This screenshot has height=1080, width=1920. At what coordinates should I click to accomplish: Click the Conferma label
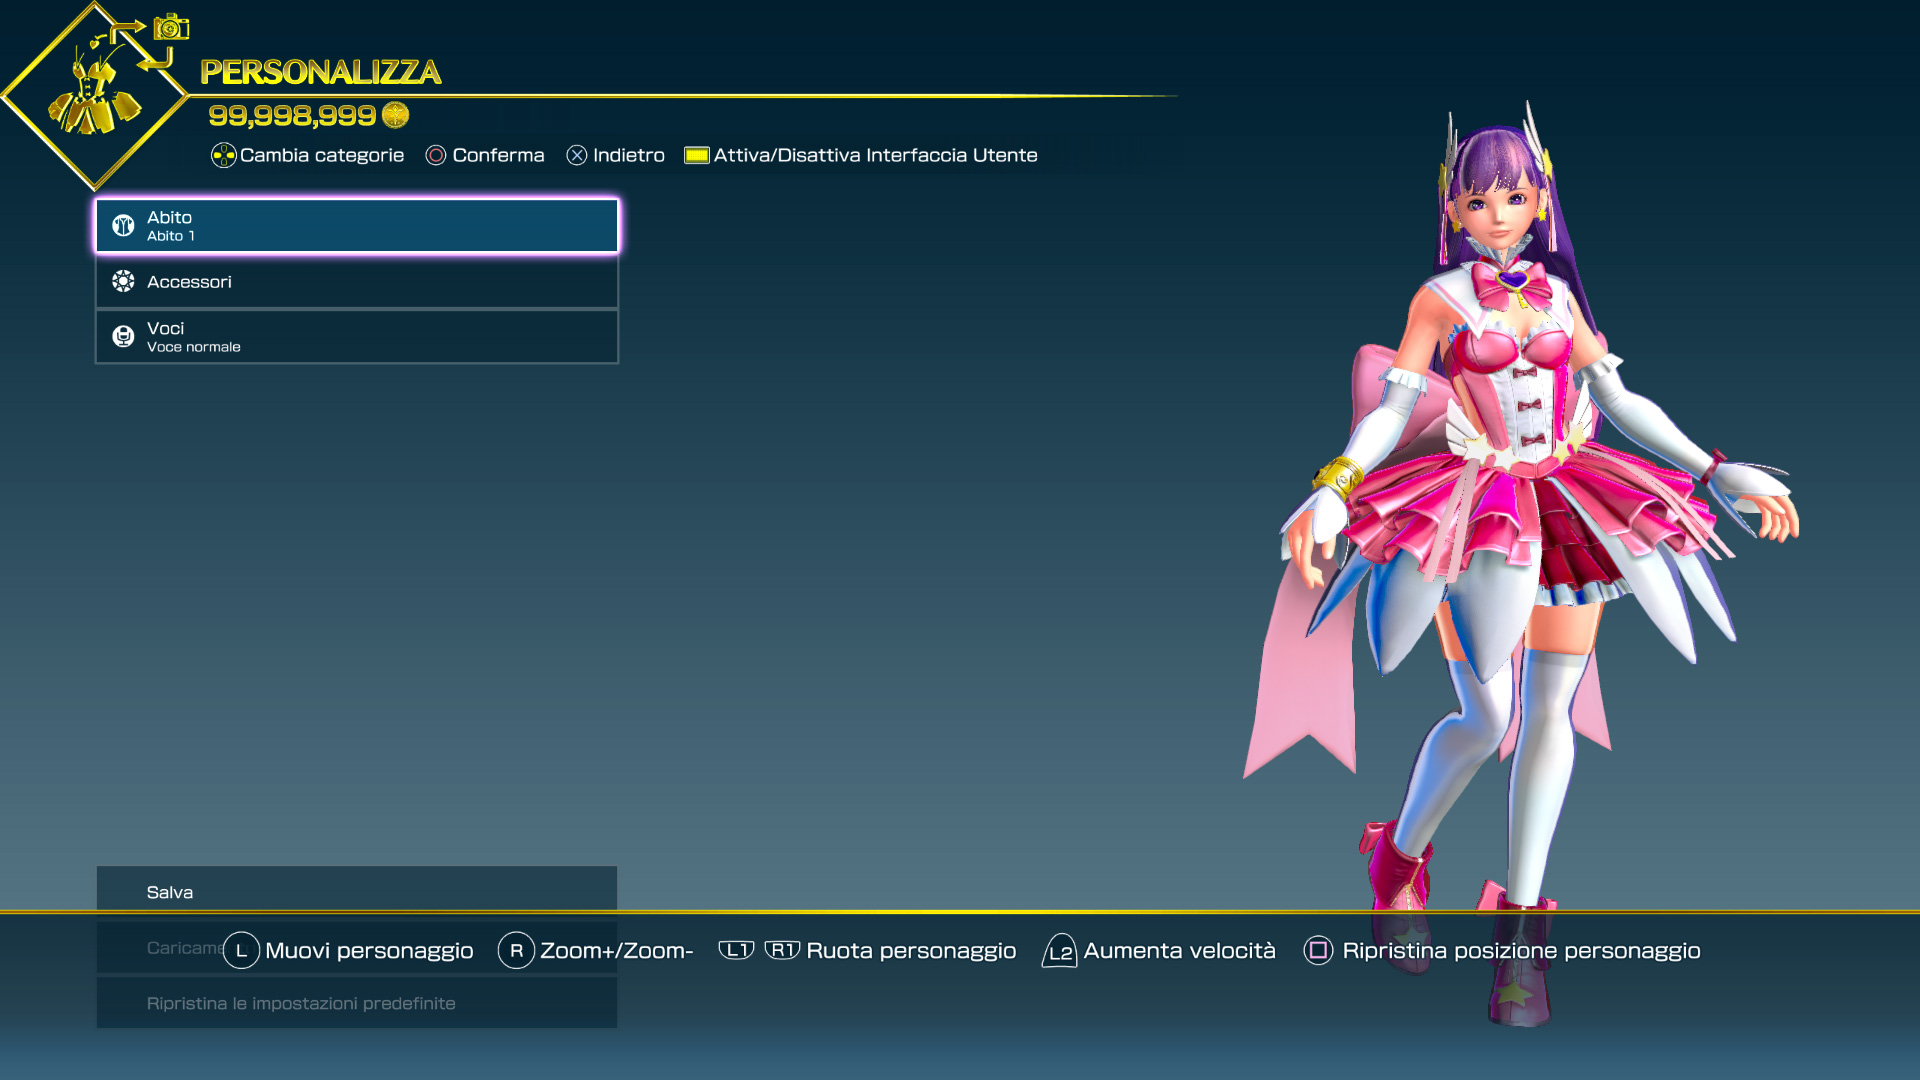pyautogui.click(x=498, y=155)
